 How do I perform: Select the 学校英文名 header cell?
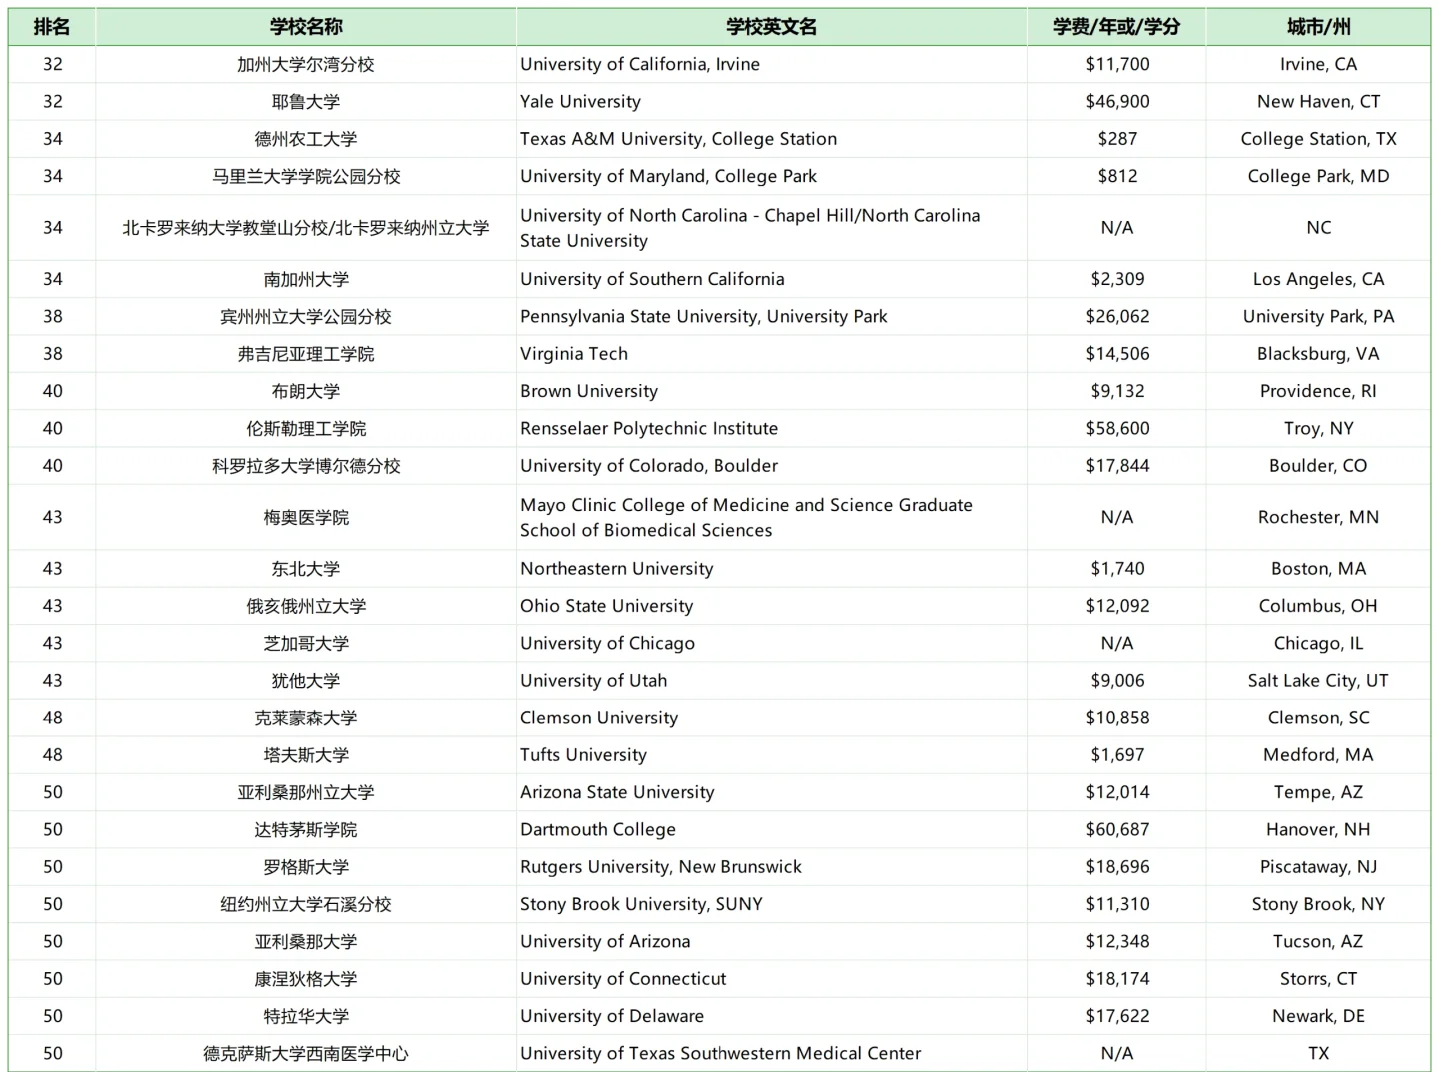coord(770,27)
